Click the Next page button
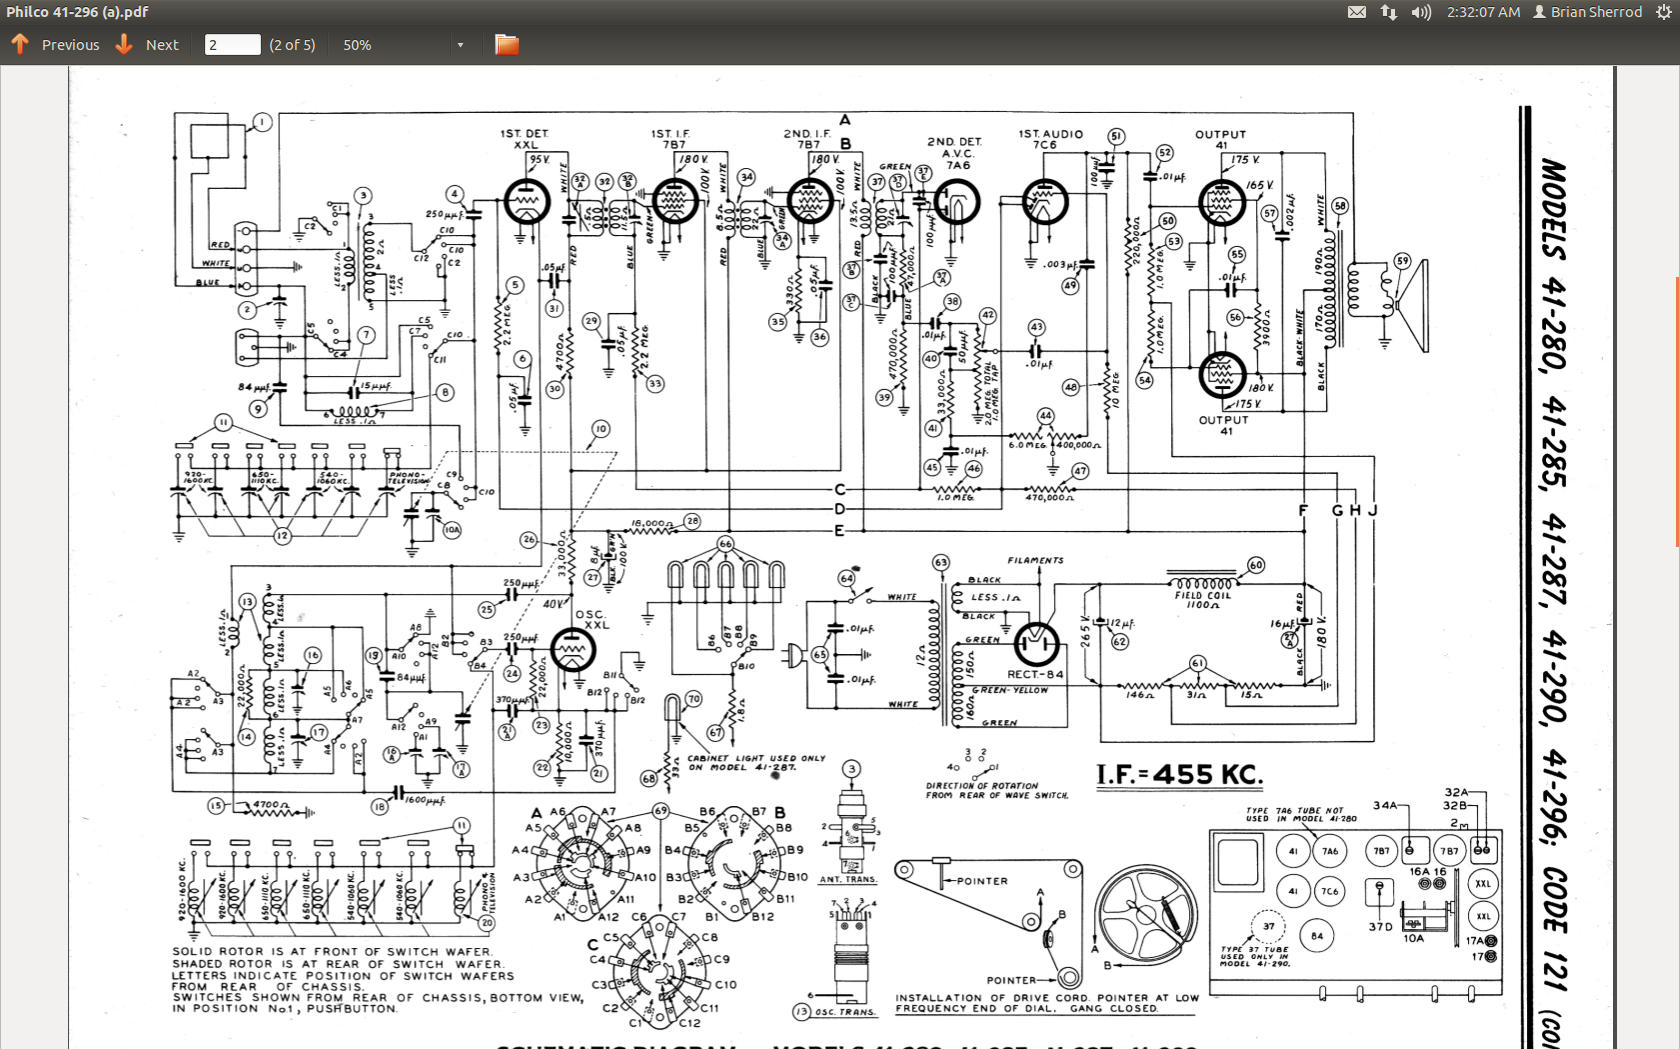This screenshot has width=1680, height=1050. pyautogui.click(x=147, y=45)
